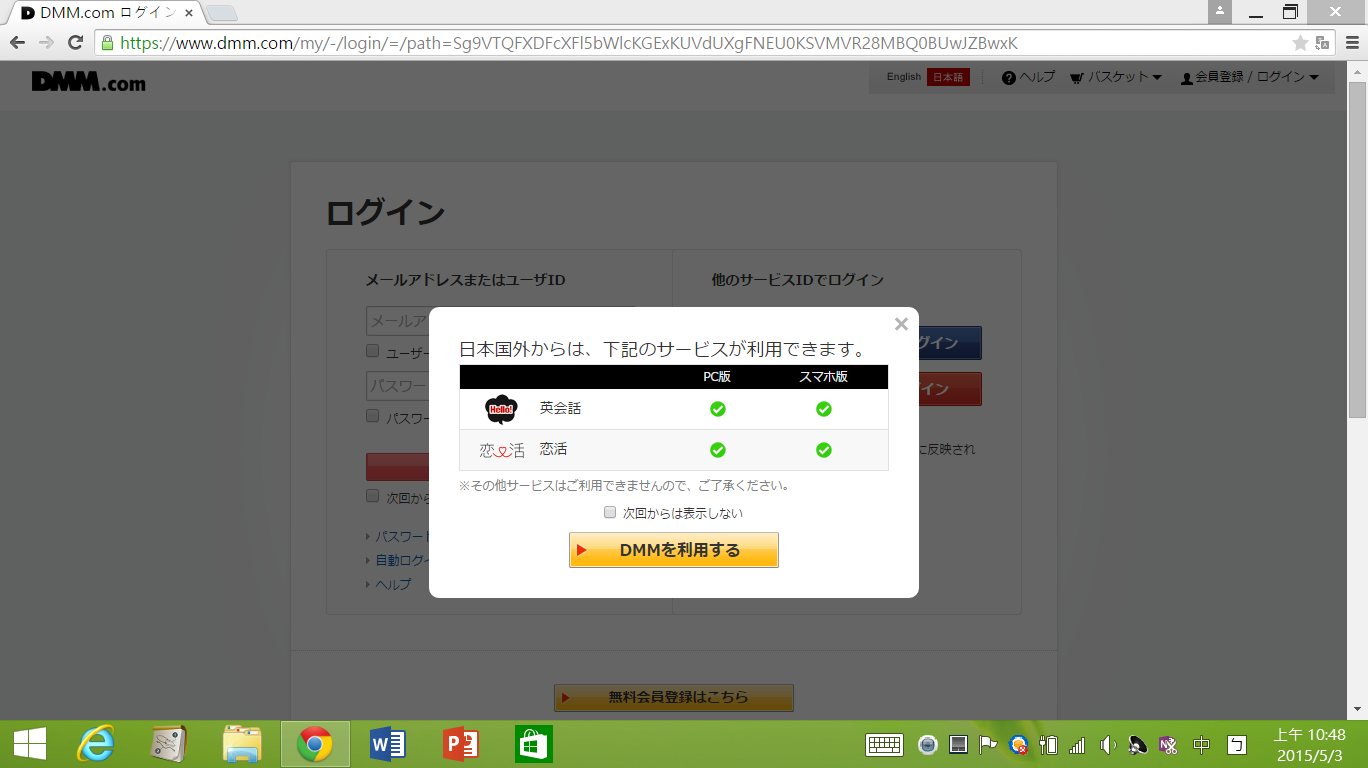
Task: Click the スマホ版 green checkmark for 英会話
Action: [x=823, y=409]
